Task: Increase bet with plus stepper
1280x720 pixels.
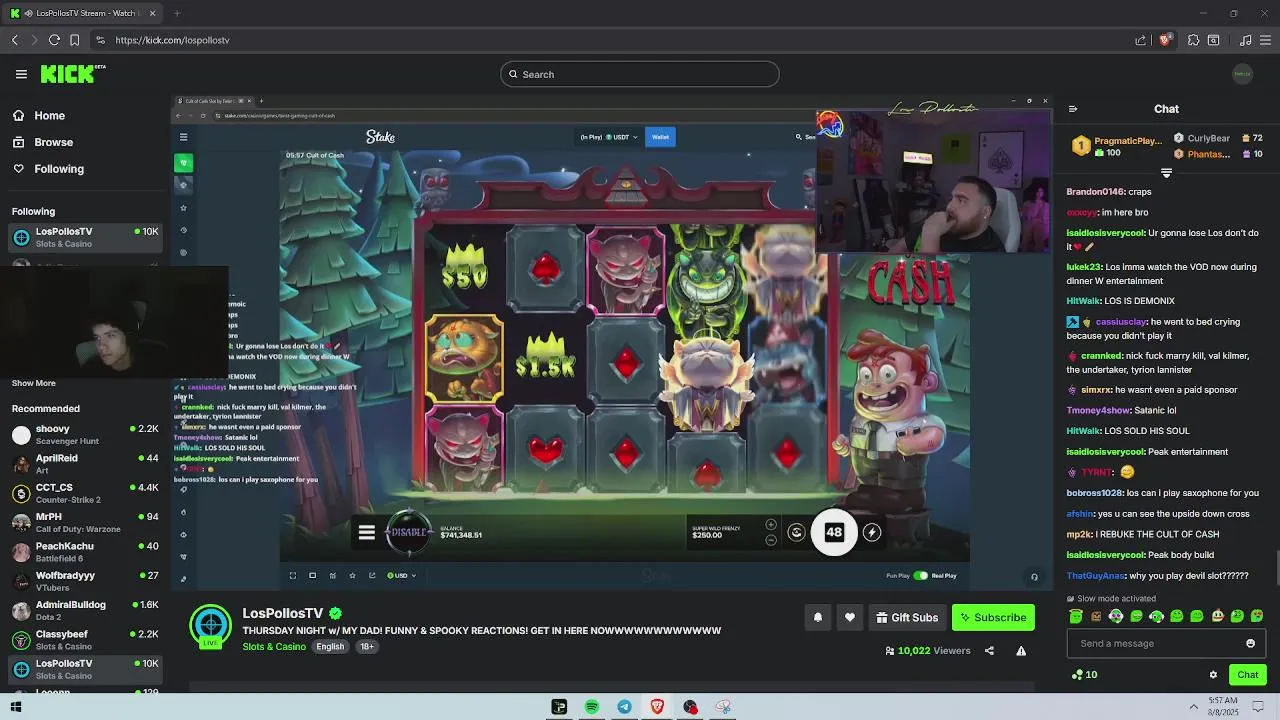Action: click(770, 525)
